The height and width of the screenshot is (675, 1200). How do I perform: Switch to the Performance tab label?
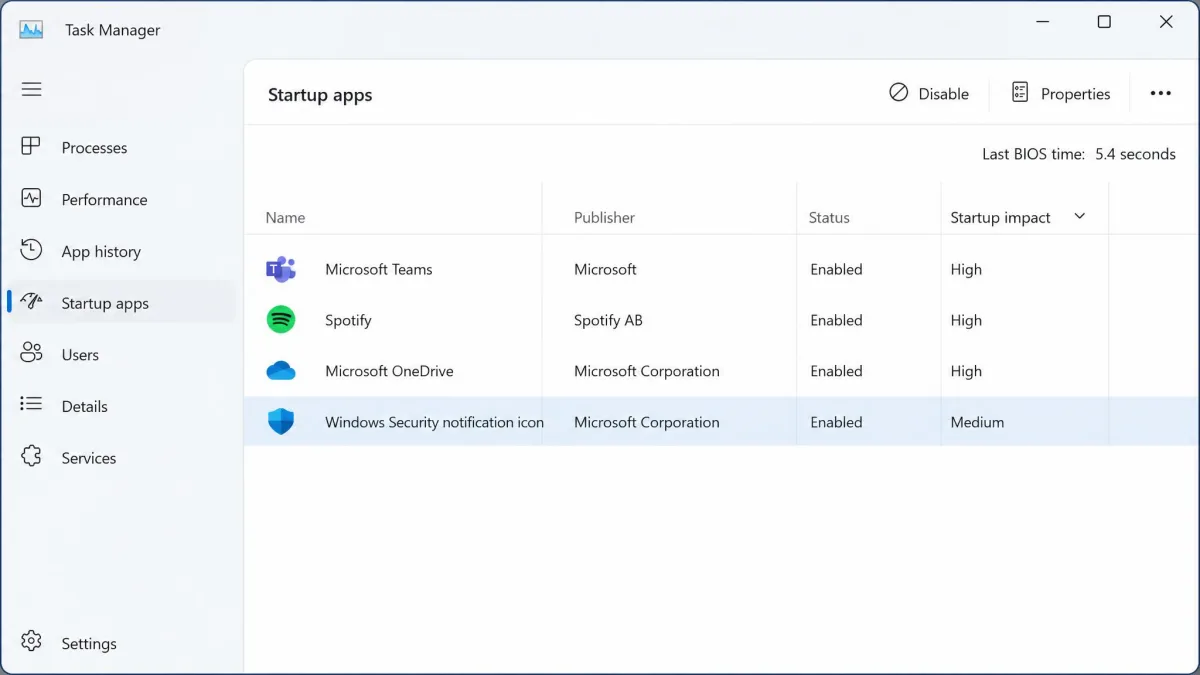click(x=104, y=200)
